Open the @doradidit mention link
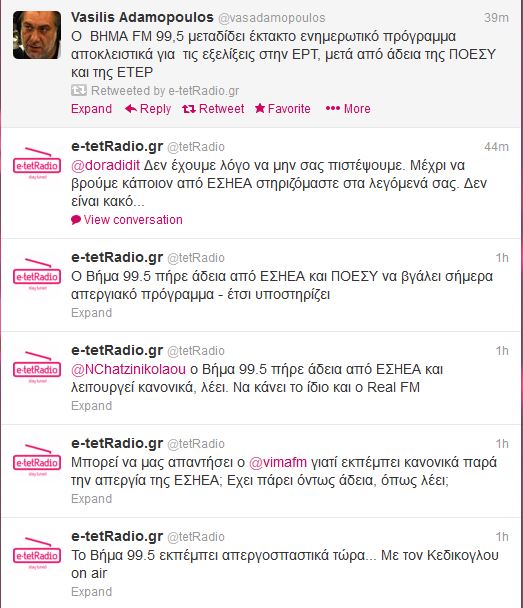The image size is (523, 608). coord(105,165)
